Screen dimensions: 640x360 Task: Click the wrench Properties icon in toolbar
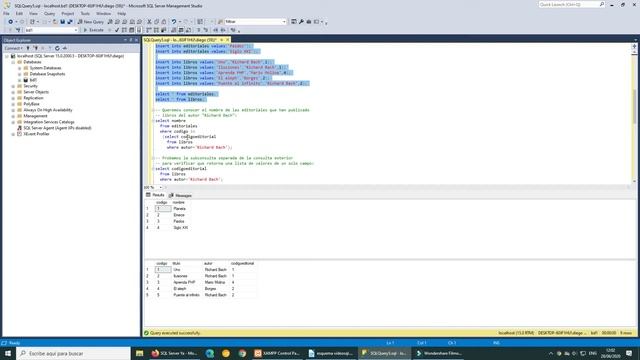point(301,22)
